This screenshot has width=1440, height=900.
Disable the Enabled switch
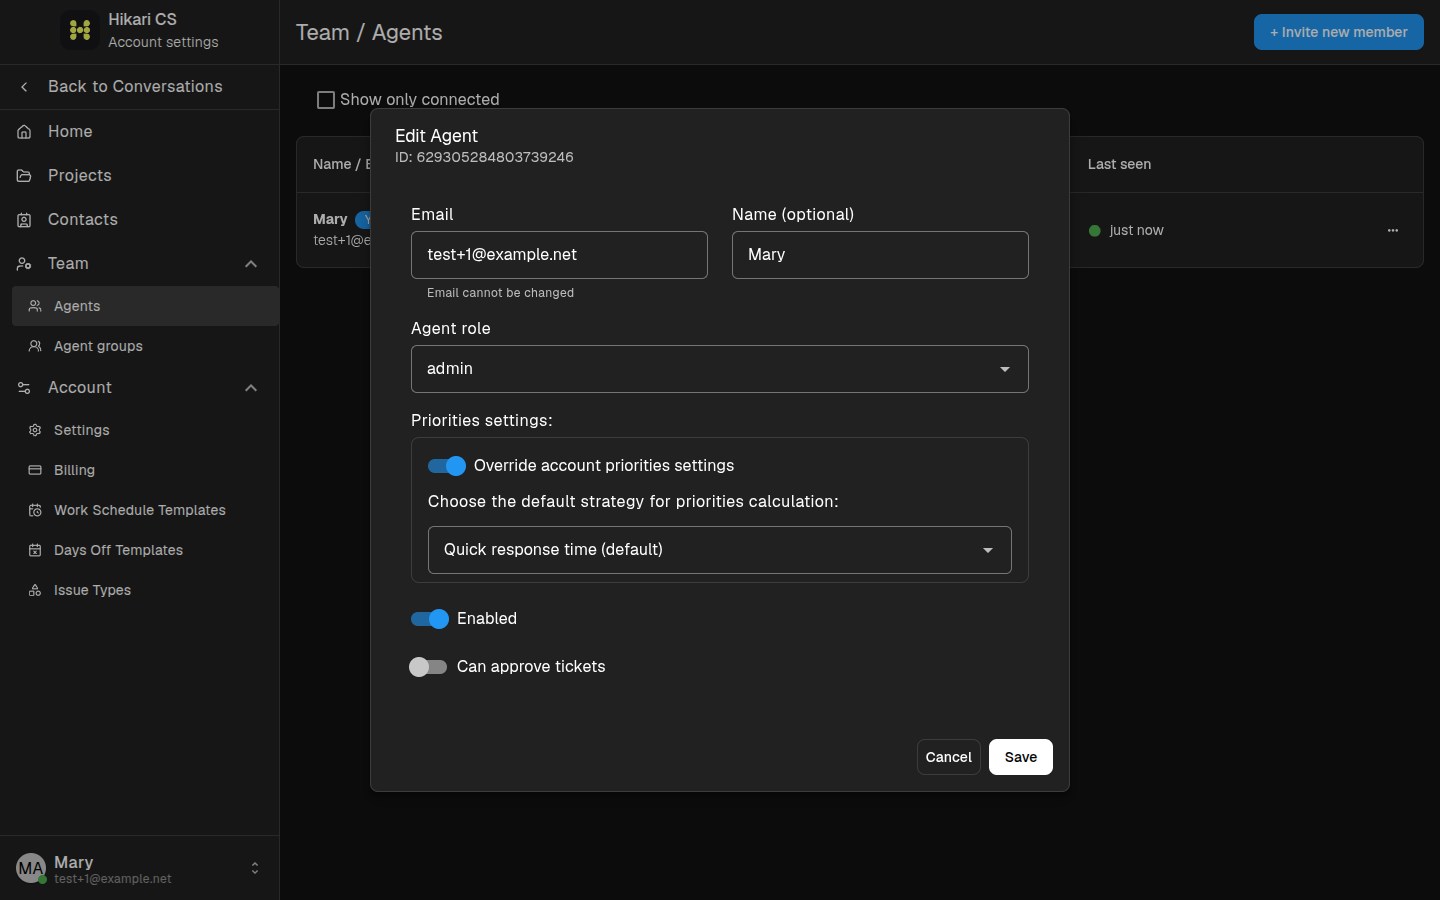click(x=430, y=619)
